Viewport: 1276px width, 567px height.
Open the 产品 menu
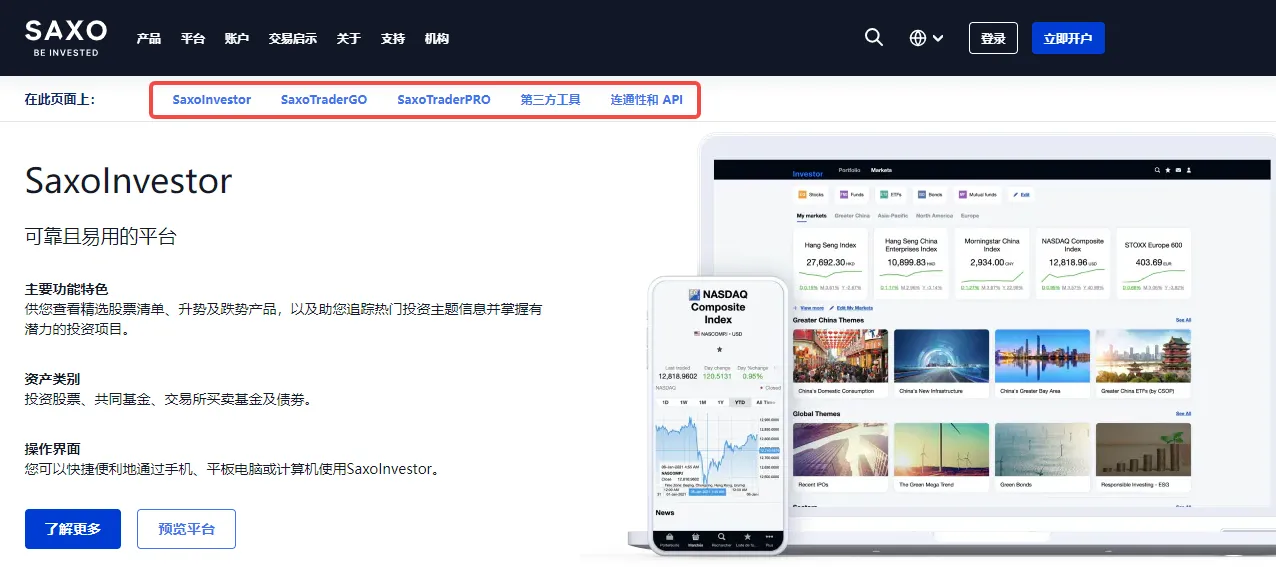[x=149, y=39]
